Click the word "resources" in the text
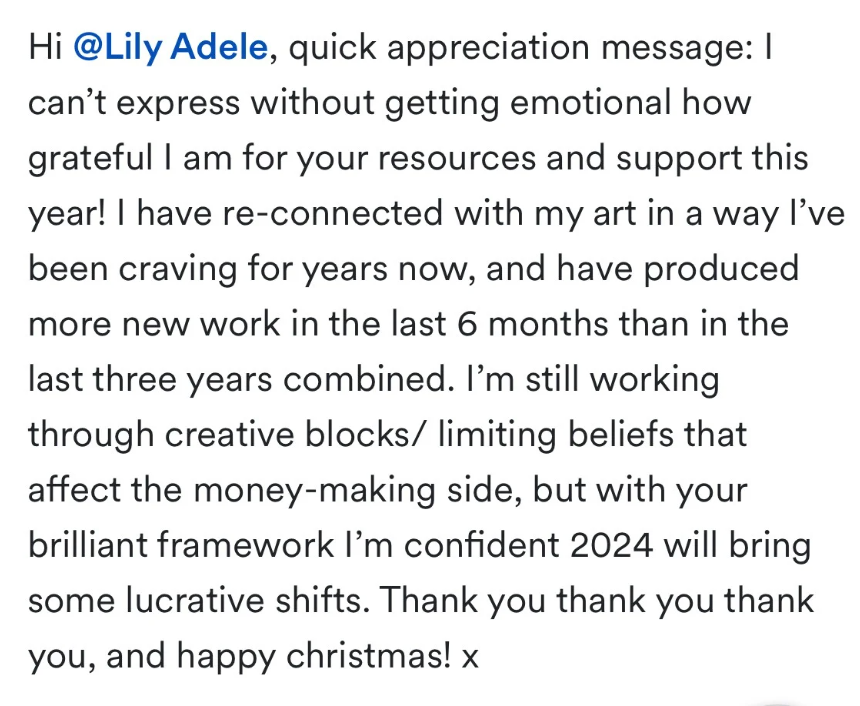860x706 pixels. 456,159
